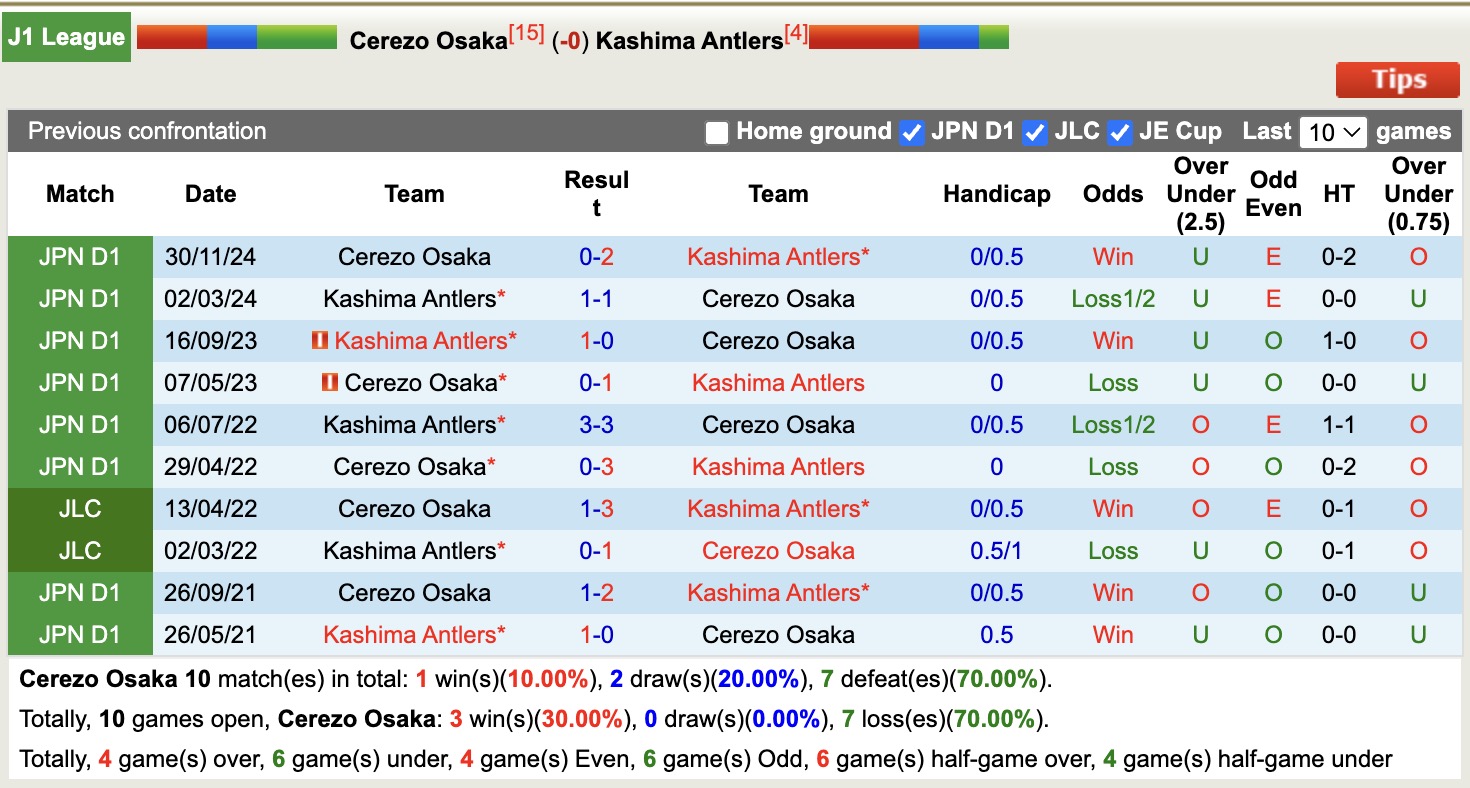Click red card icon beside Cerezo Osaka on 07/05/23
Viewport: 1470px width, 788px height.
pos(329,382)
